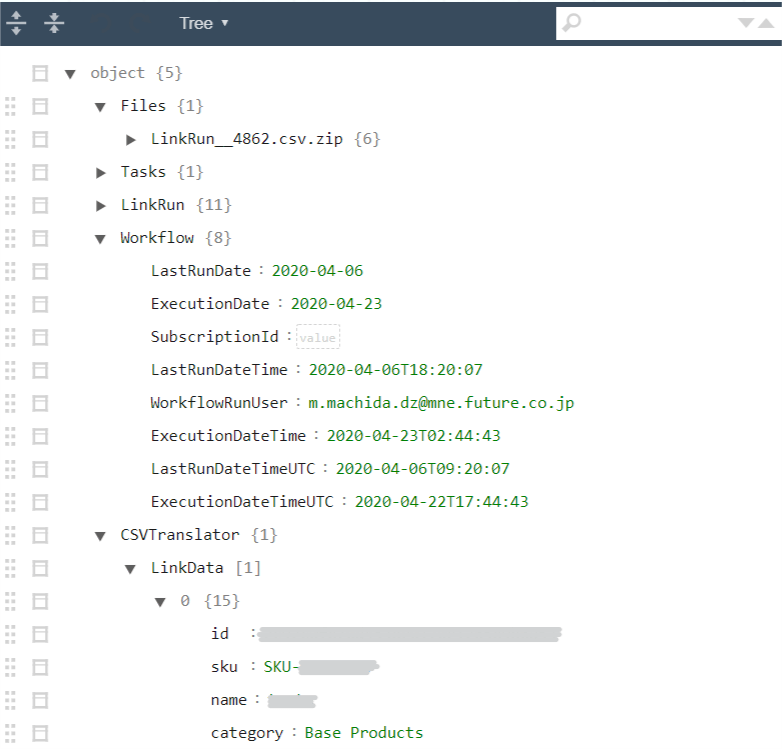Open action menu for LastRunDateTime row

pyautogui.click(x=40, y=371)
